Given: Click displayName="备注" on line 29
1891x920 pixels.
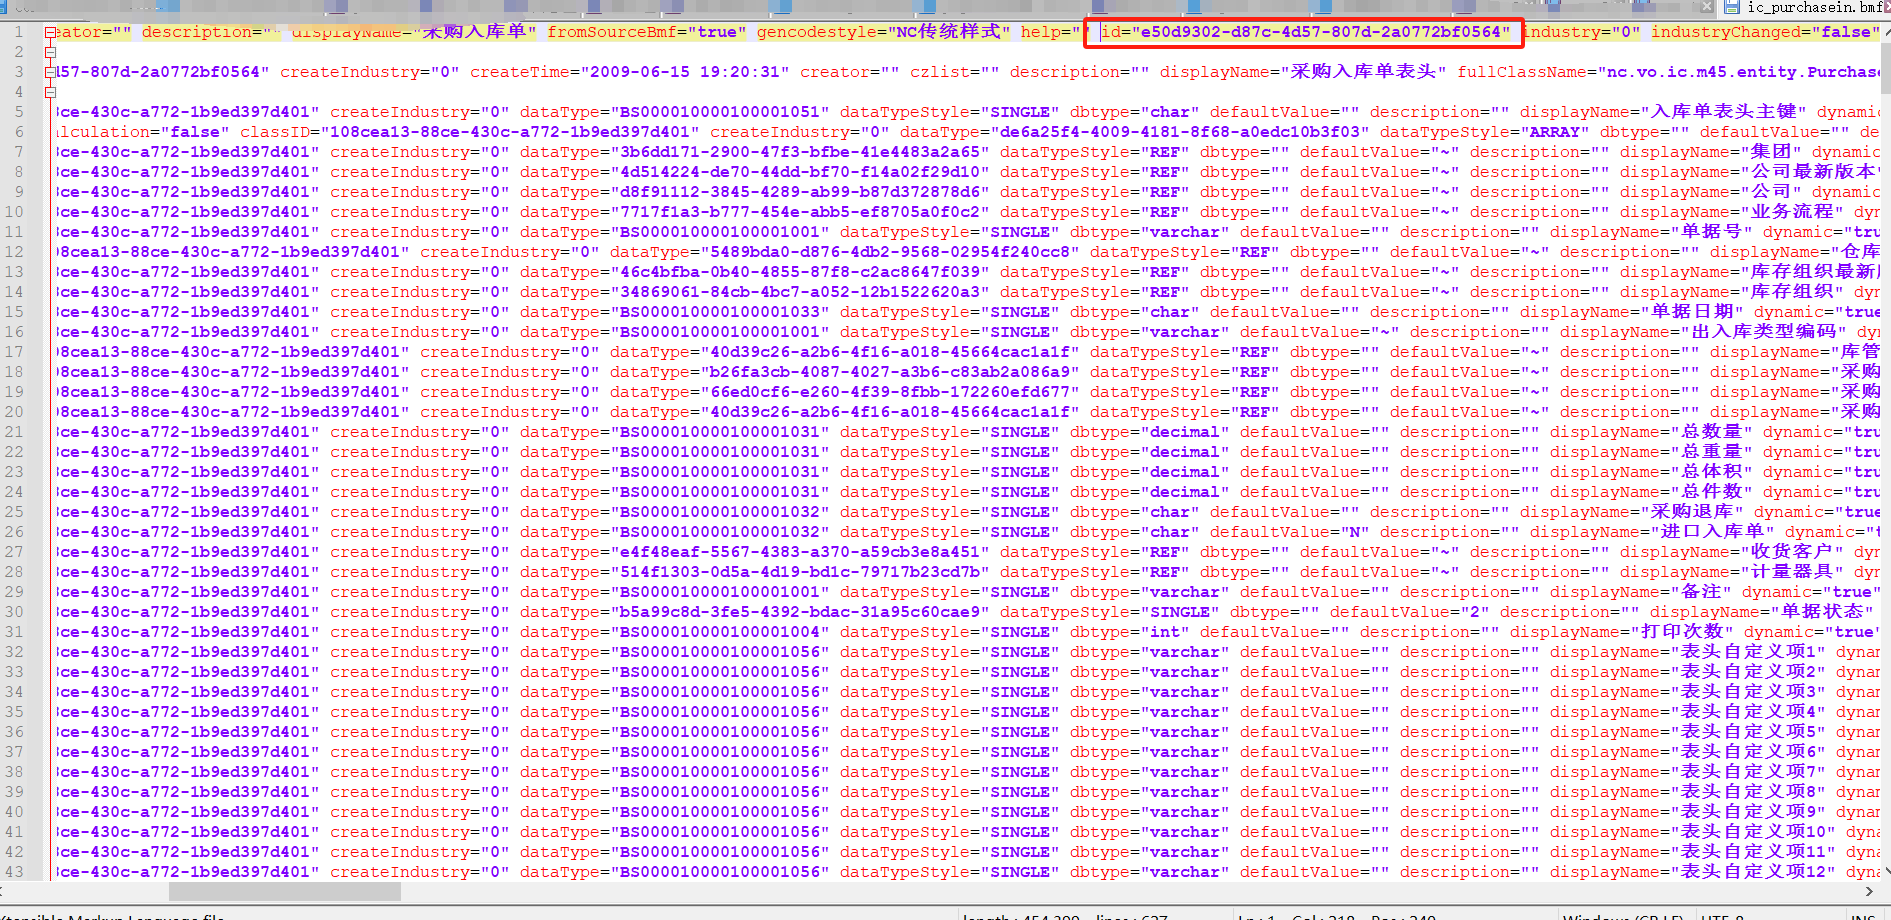Looking at the screenshot, I should (x=1641, y=592).
